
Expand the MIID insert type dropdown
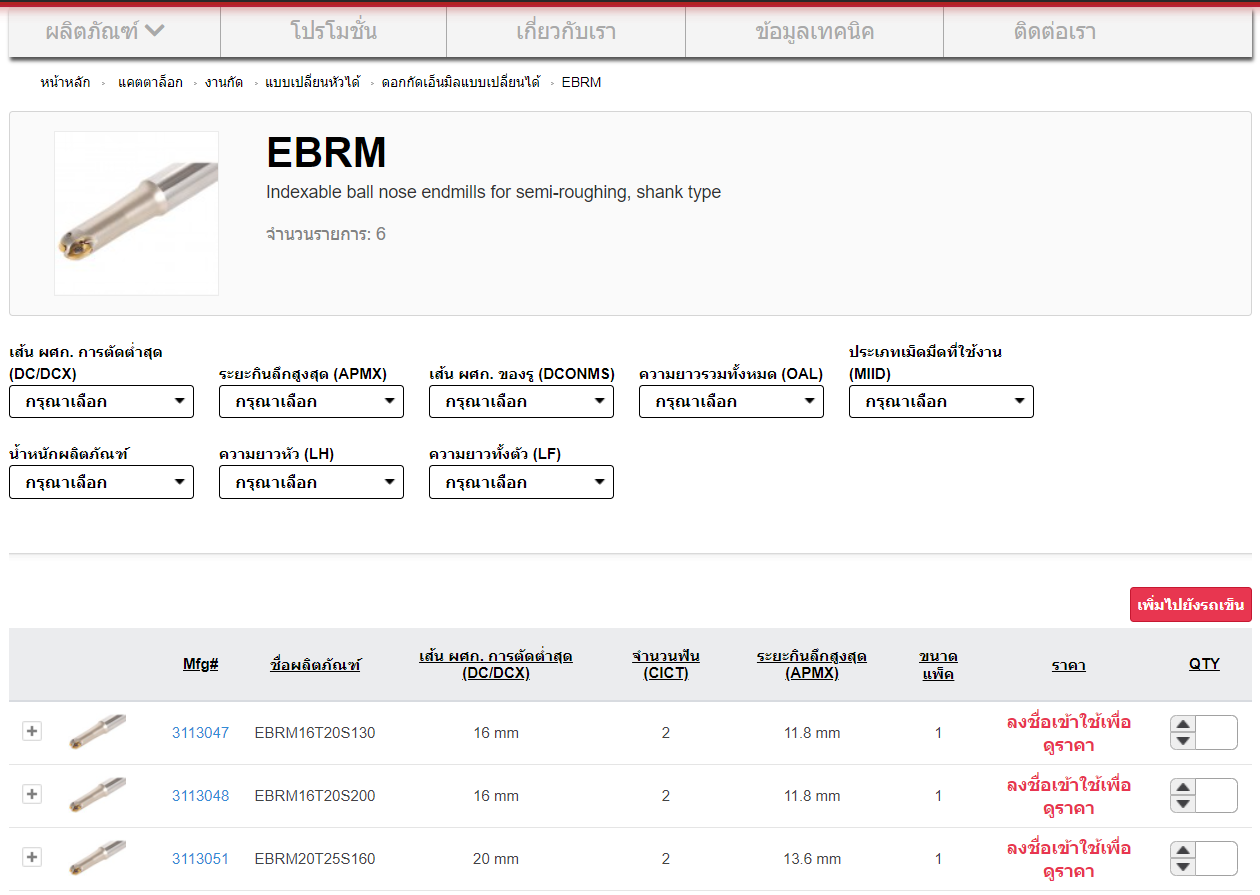[941, 402]
